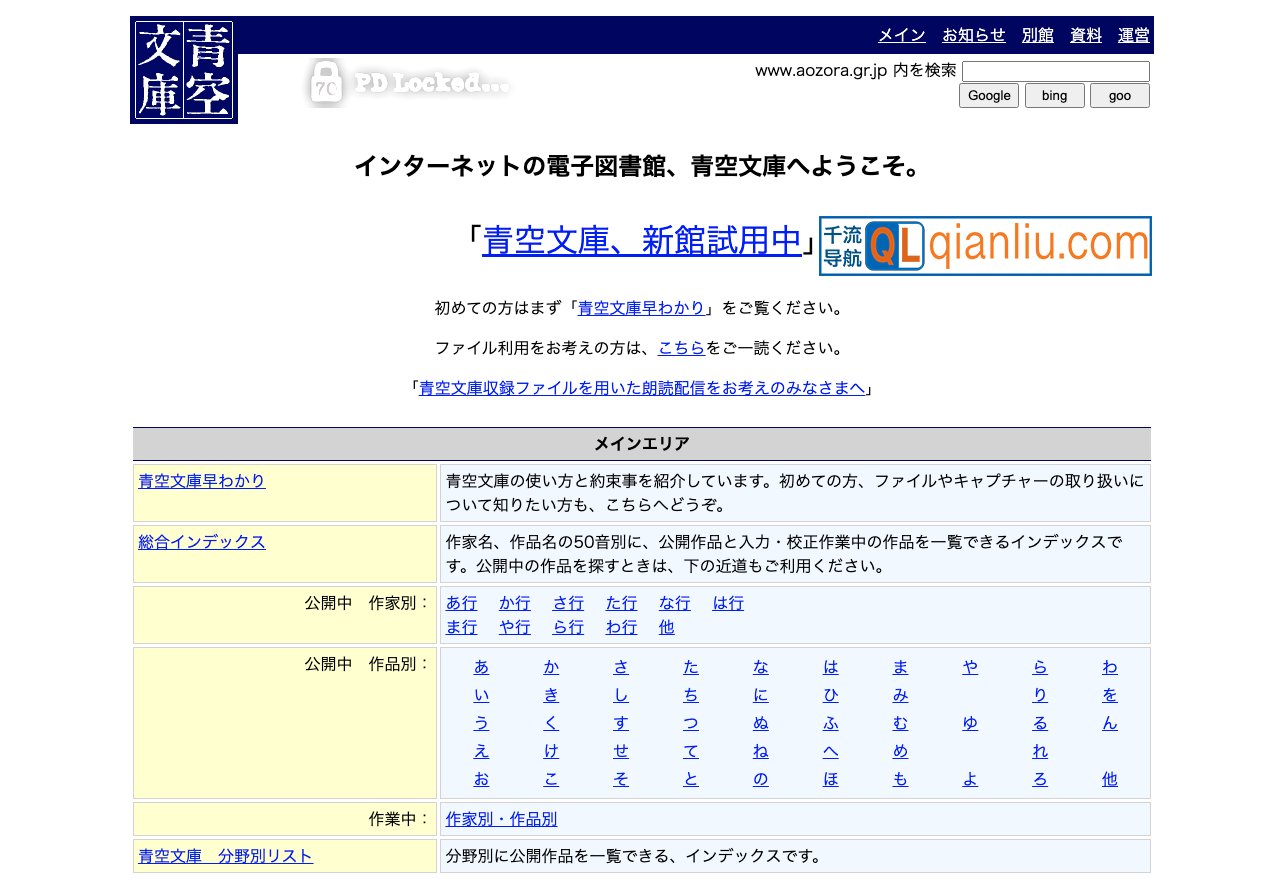Focus the site search text field
This screenshot has height=879, width=1284.
pos(1055,71)
